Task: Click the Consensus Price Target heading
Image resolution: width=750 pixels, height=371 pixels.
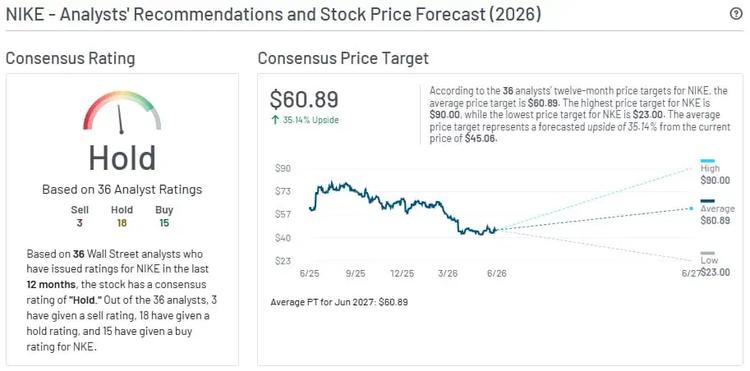Action: [343, 59]
